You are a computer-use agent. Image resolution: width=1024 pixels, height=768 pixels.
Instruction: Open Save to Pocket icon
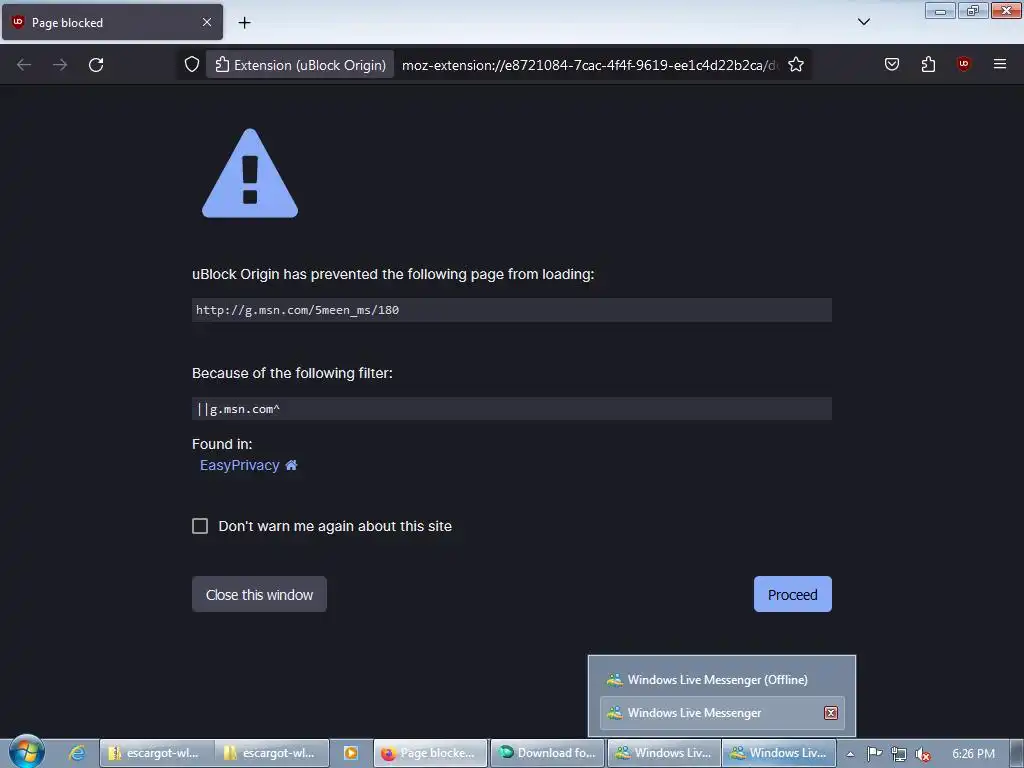[x=892, y=64]
